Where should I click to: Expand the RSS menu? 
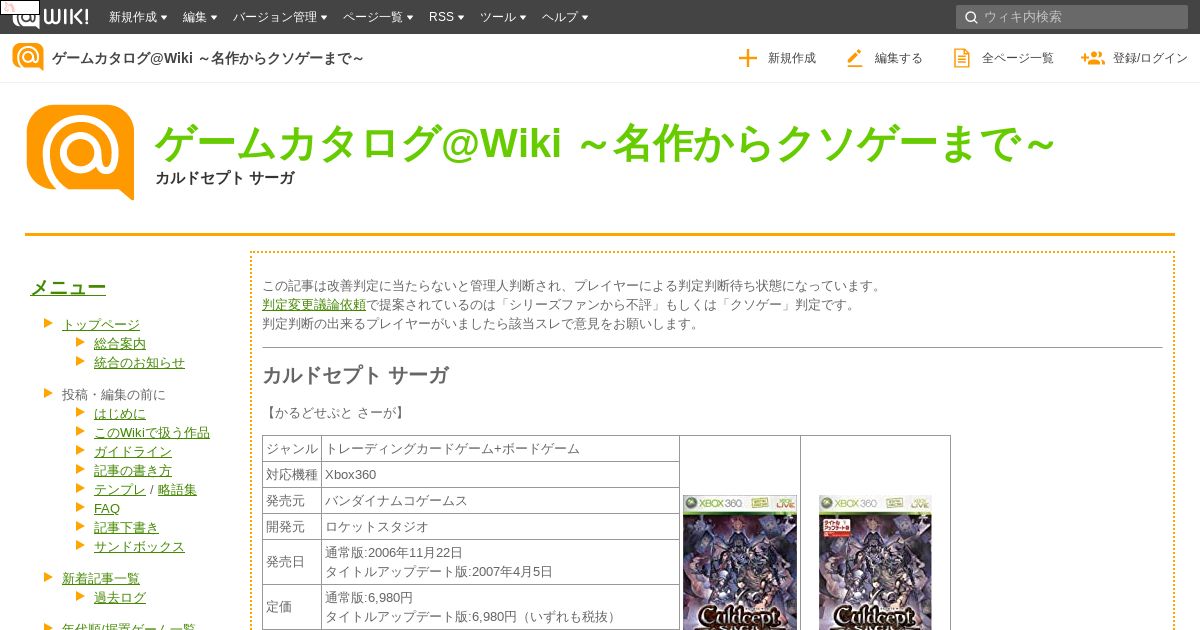click(x=447, y=17)
